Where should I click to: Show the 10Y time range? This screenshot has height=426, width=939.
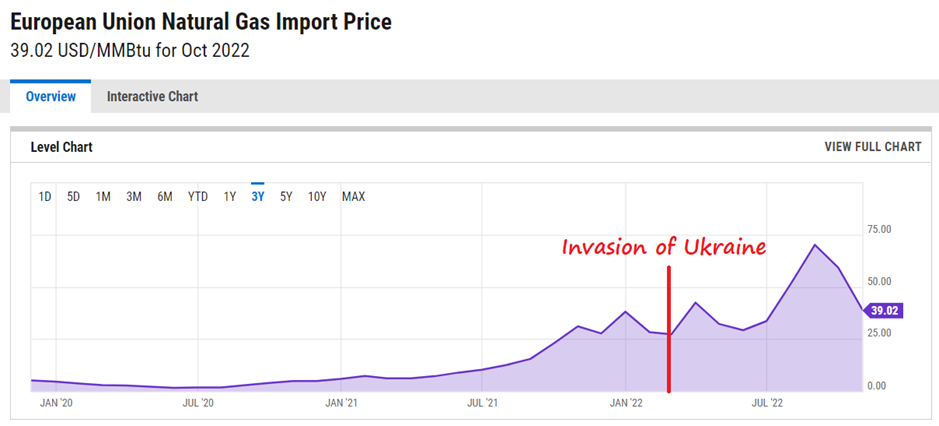click(317, 197)
